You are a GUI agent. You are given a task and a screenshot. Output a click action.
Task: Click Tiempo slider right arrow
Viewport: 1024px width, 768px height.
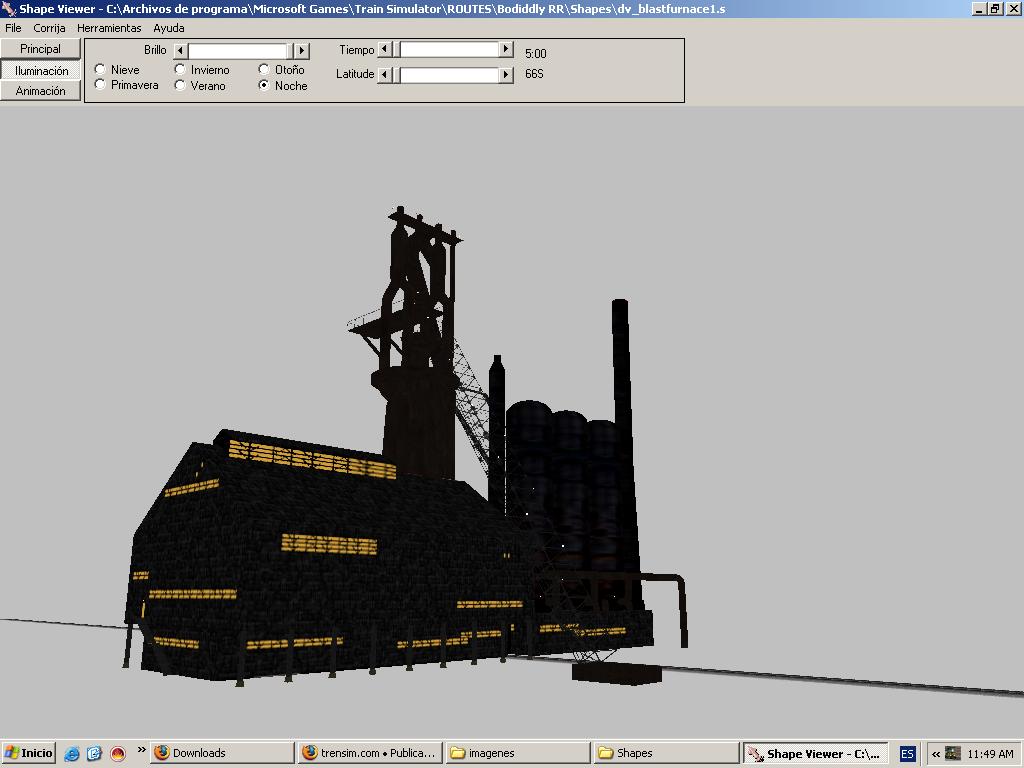[506, 49]
